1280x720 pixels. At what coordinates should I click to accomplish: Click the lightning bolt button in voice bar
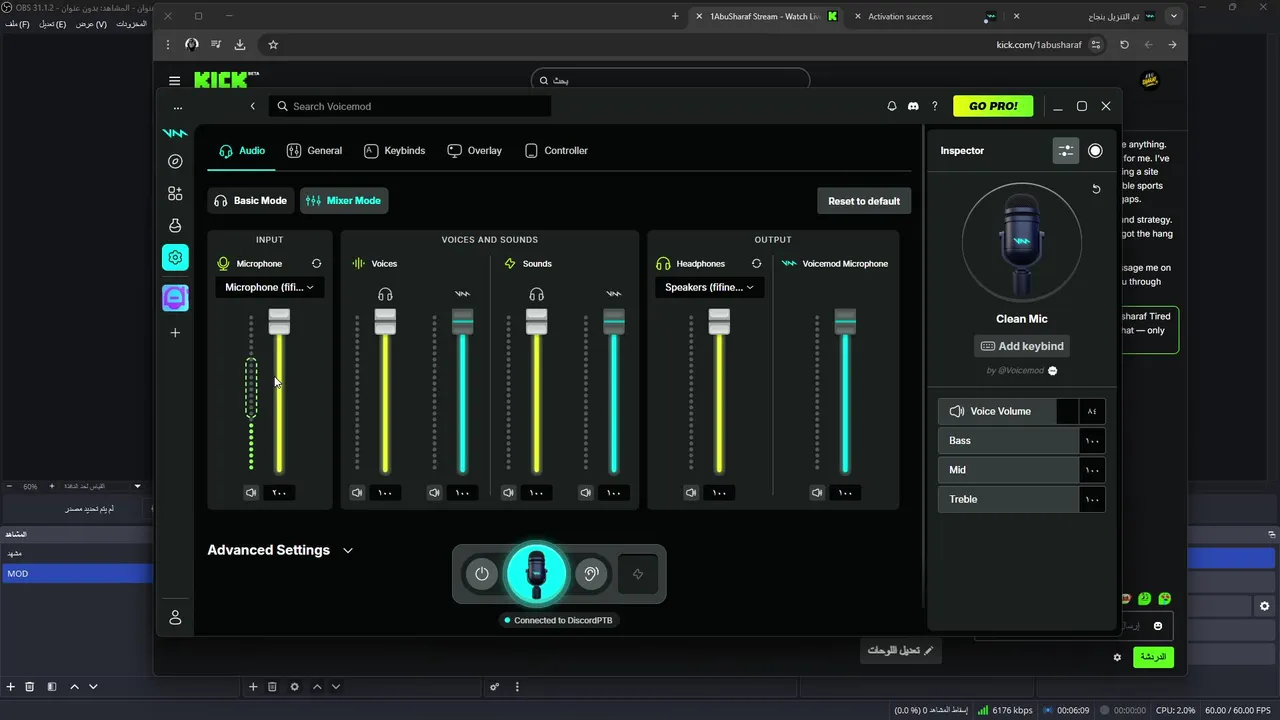tap(638, 574)
